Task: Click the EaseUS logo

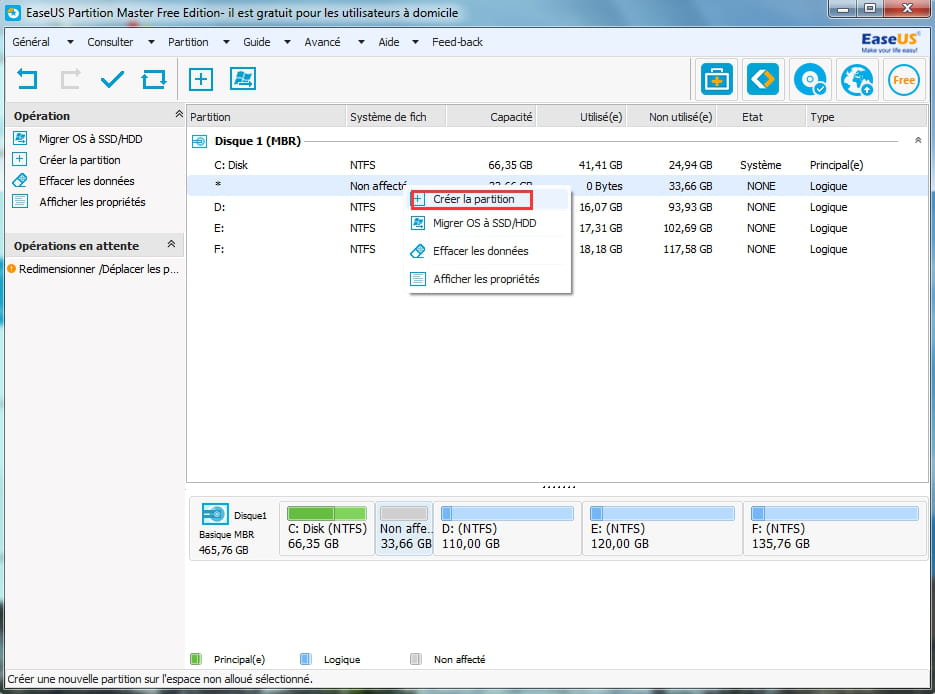Action: 890,42
